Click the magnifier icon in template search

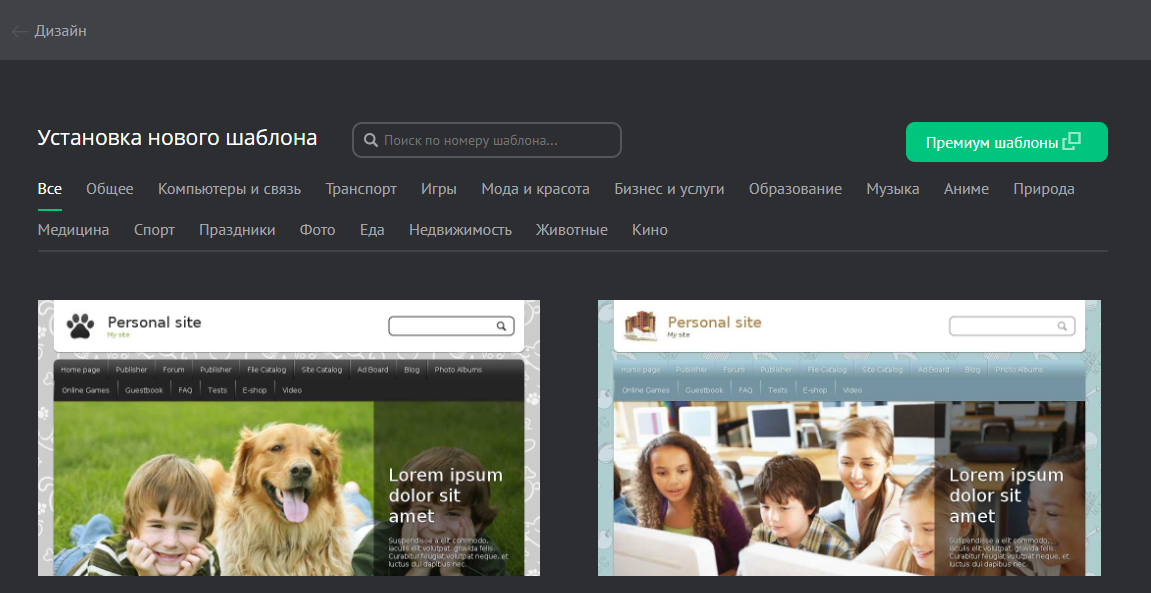pyautogui.click(x=370, y=141)
